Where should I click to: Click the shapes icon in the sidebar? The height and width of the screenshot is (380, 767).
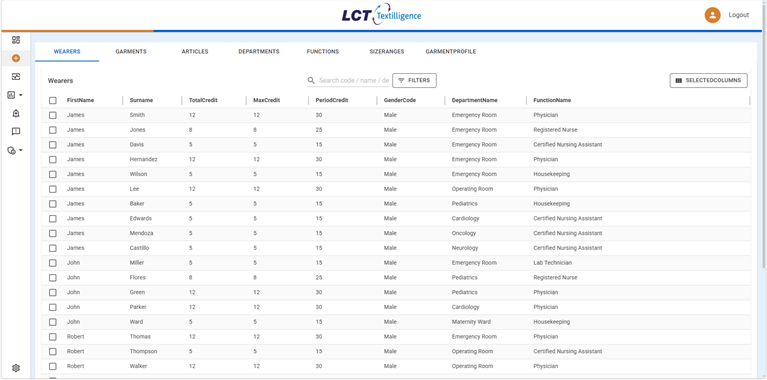[12, 150]
